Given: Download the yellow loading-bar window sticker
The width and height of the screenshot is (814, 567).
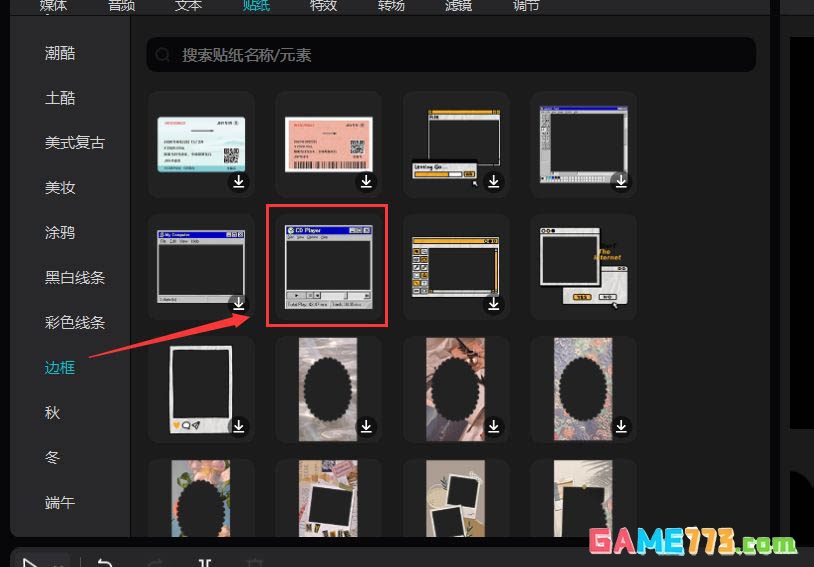Looking at the screenshot, I should coord(494,181).
